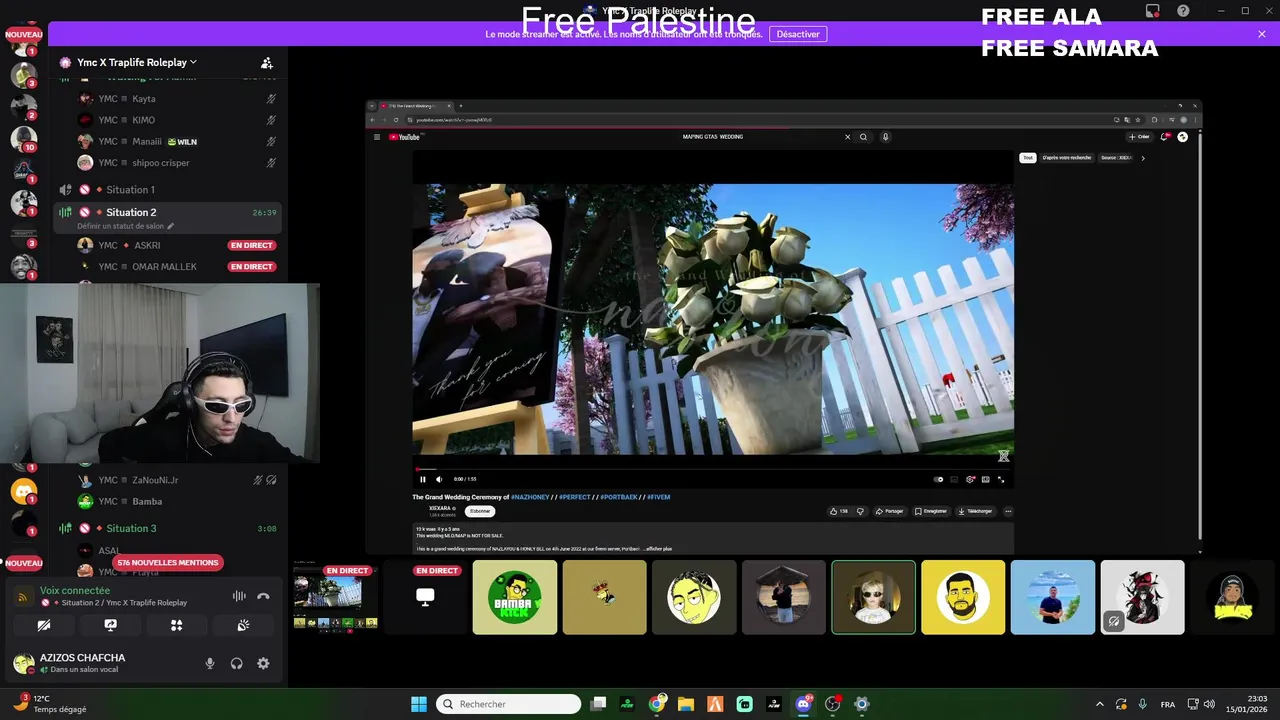
Task: Toggle YouTube autoplay switch in the player
Action: (x=938, y=479)
